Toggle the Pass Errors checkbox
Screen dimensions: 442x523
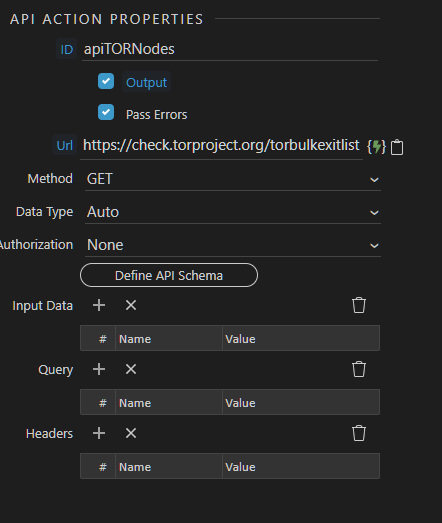pos(106,112)
